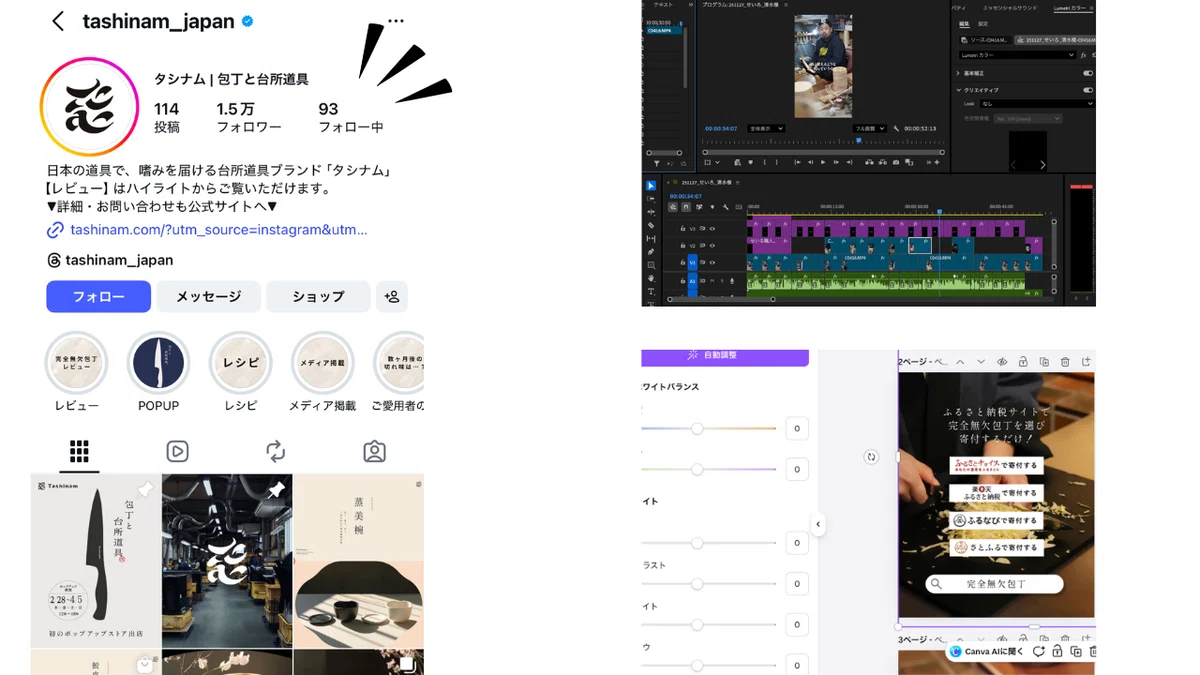Select the Hand tool in Premiere
Image resolution: width=1200 pixels, height=675 pixels.
pos(651,278)
